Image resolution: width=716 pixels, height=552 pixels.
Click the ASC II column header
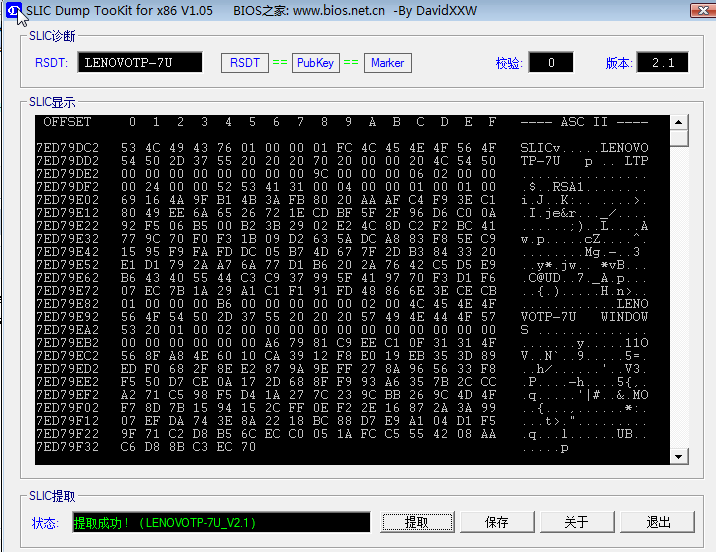584,122
